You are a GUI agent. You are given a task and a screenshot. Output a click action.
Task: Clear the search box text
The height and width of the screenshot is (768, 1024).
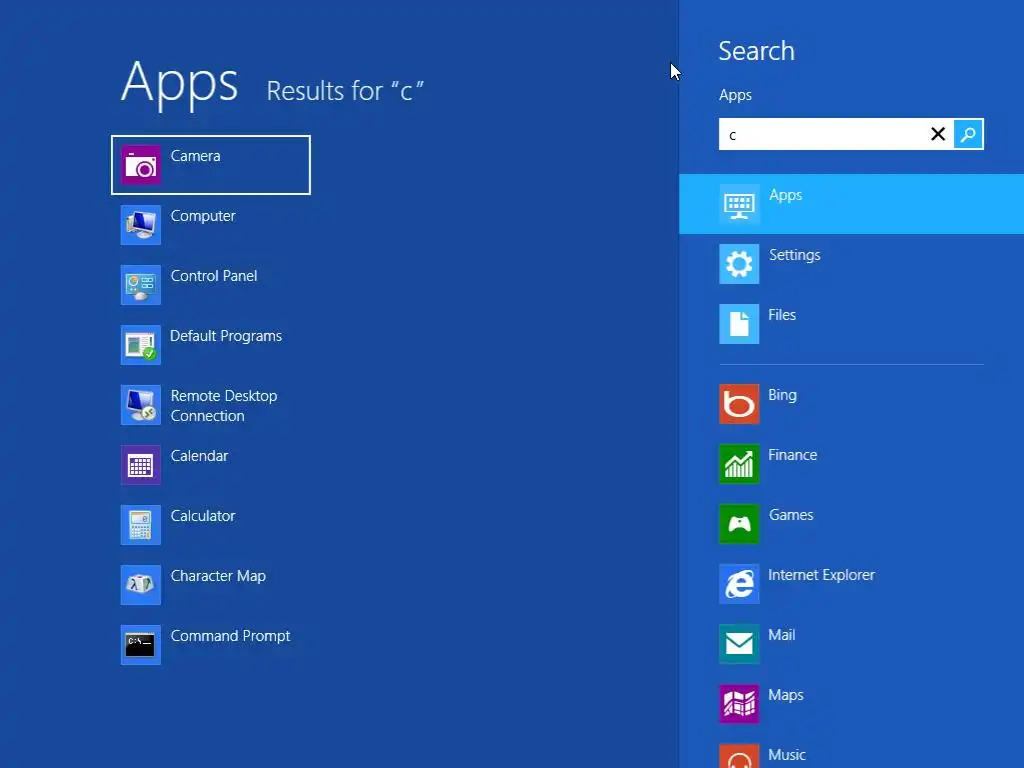coord(938,134)
